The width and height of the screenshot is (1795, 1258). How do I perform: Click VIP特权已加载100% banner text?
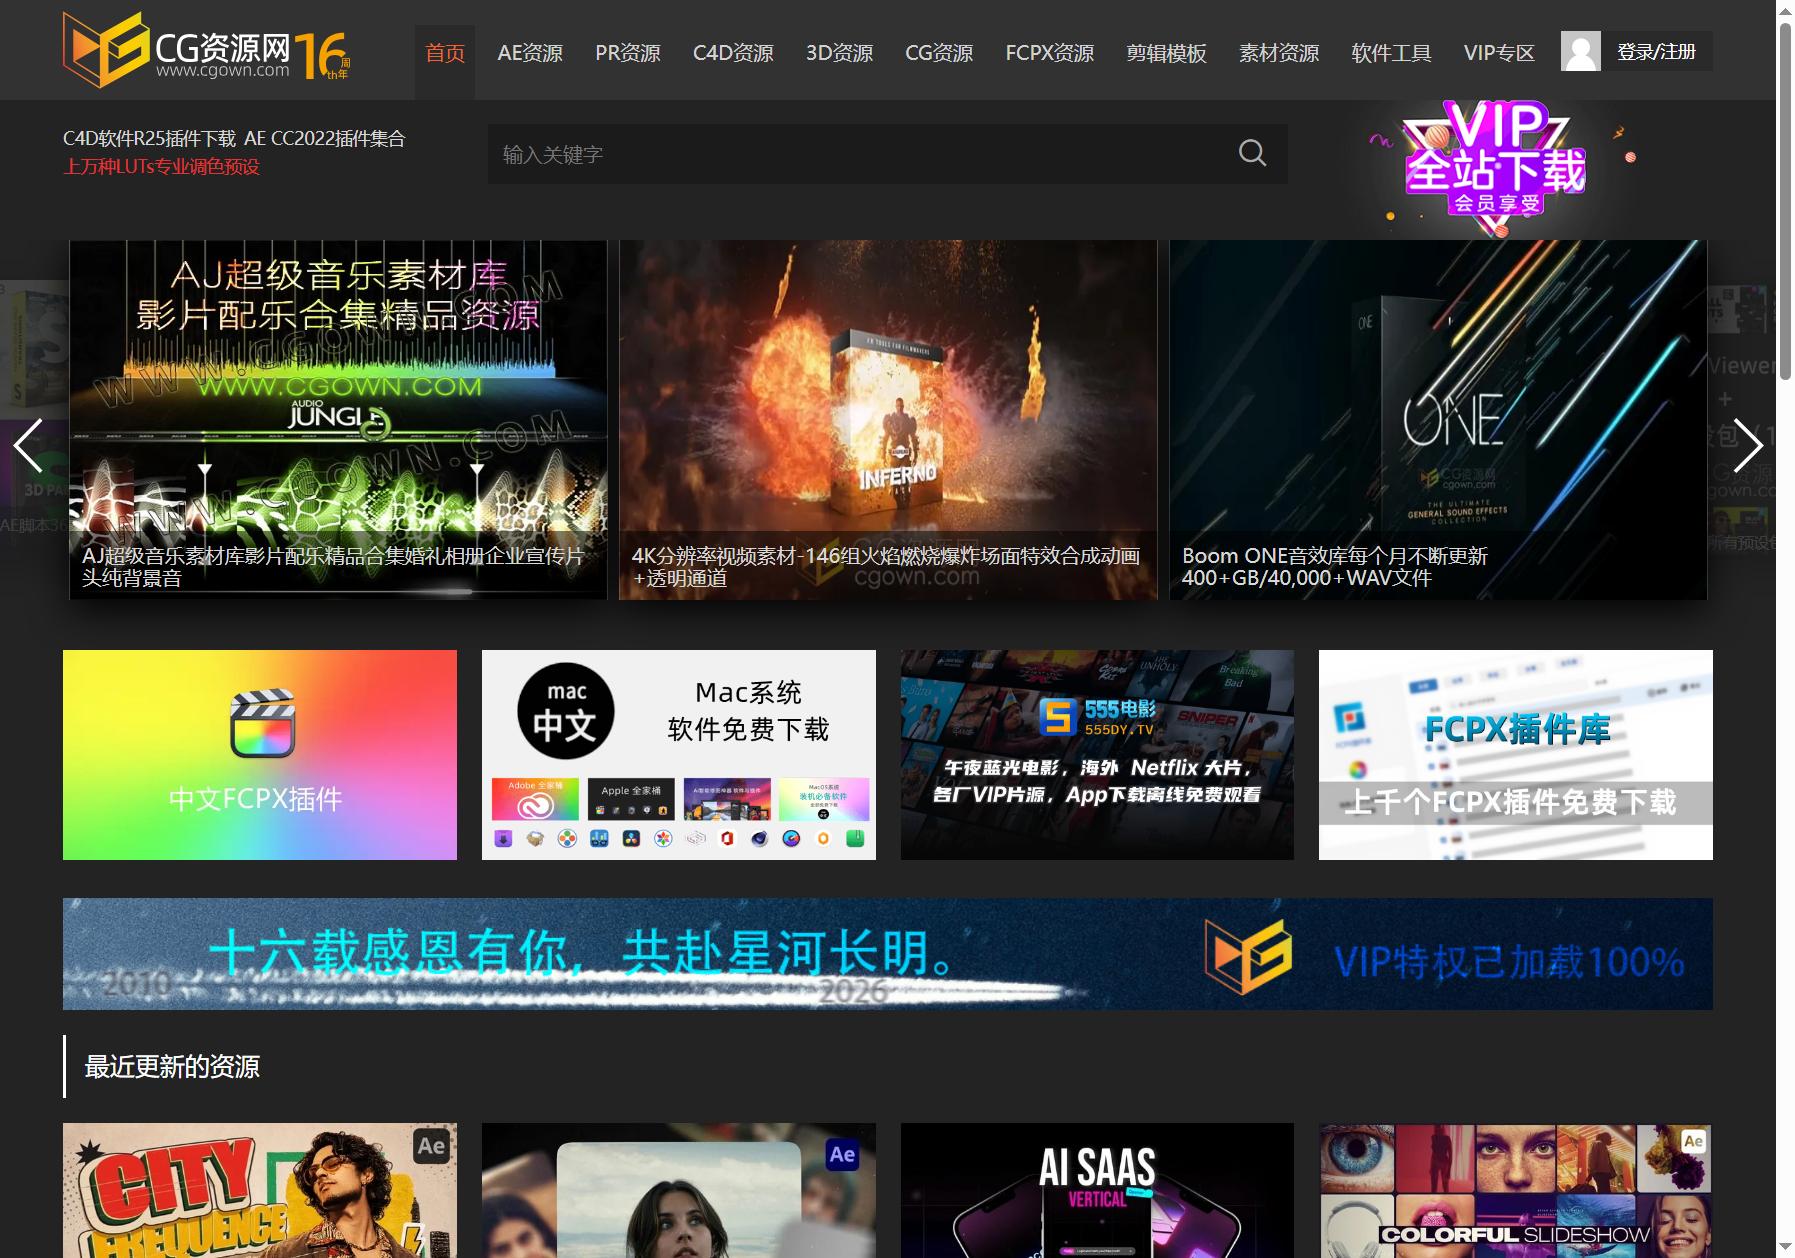tap(1509, 962)
